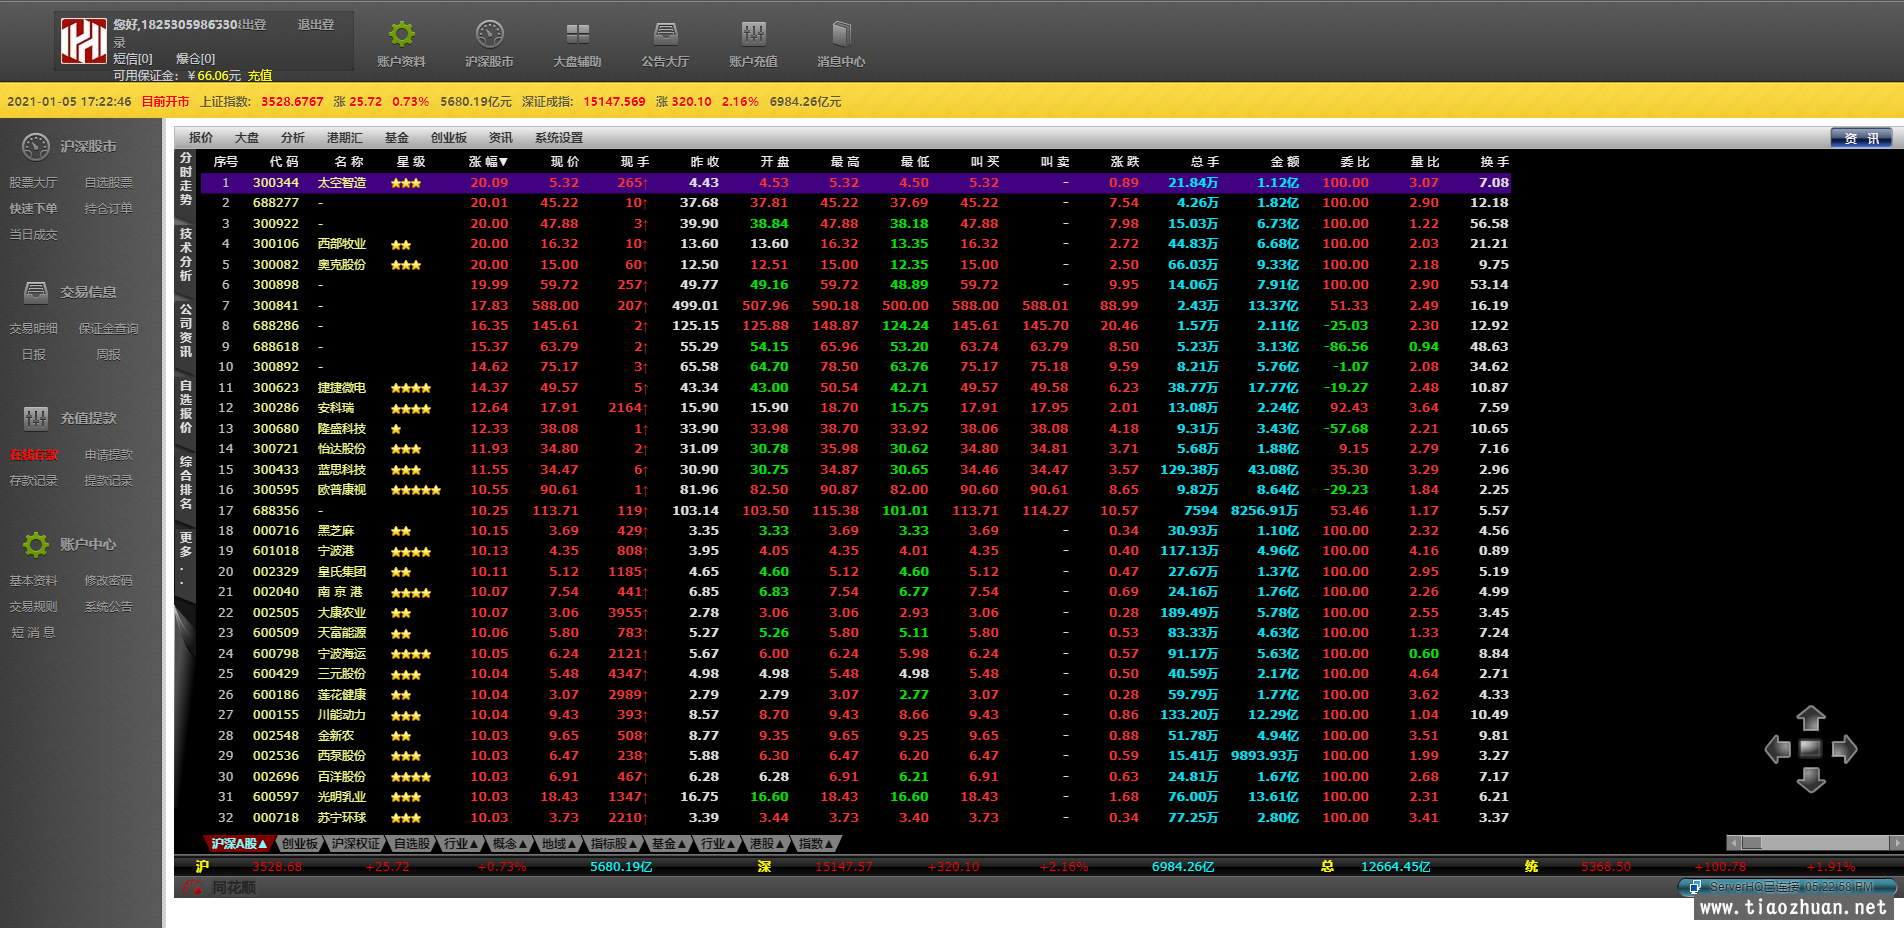Image resolution: width=1904 pixels, height=928 pixels.
Task: Click the 现价 column header
Action: (565, 162)
